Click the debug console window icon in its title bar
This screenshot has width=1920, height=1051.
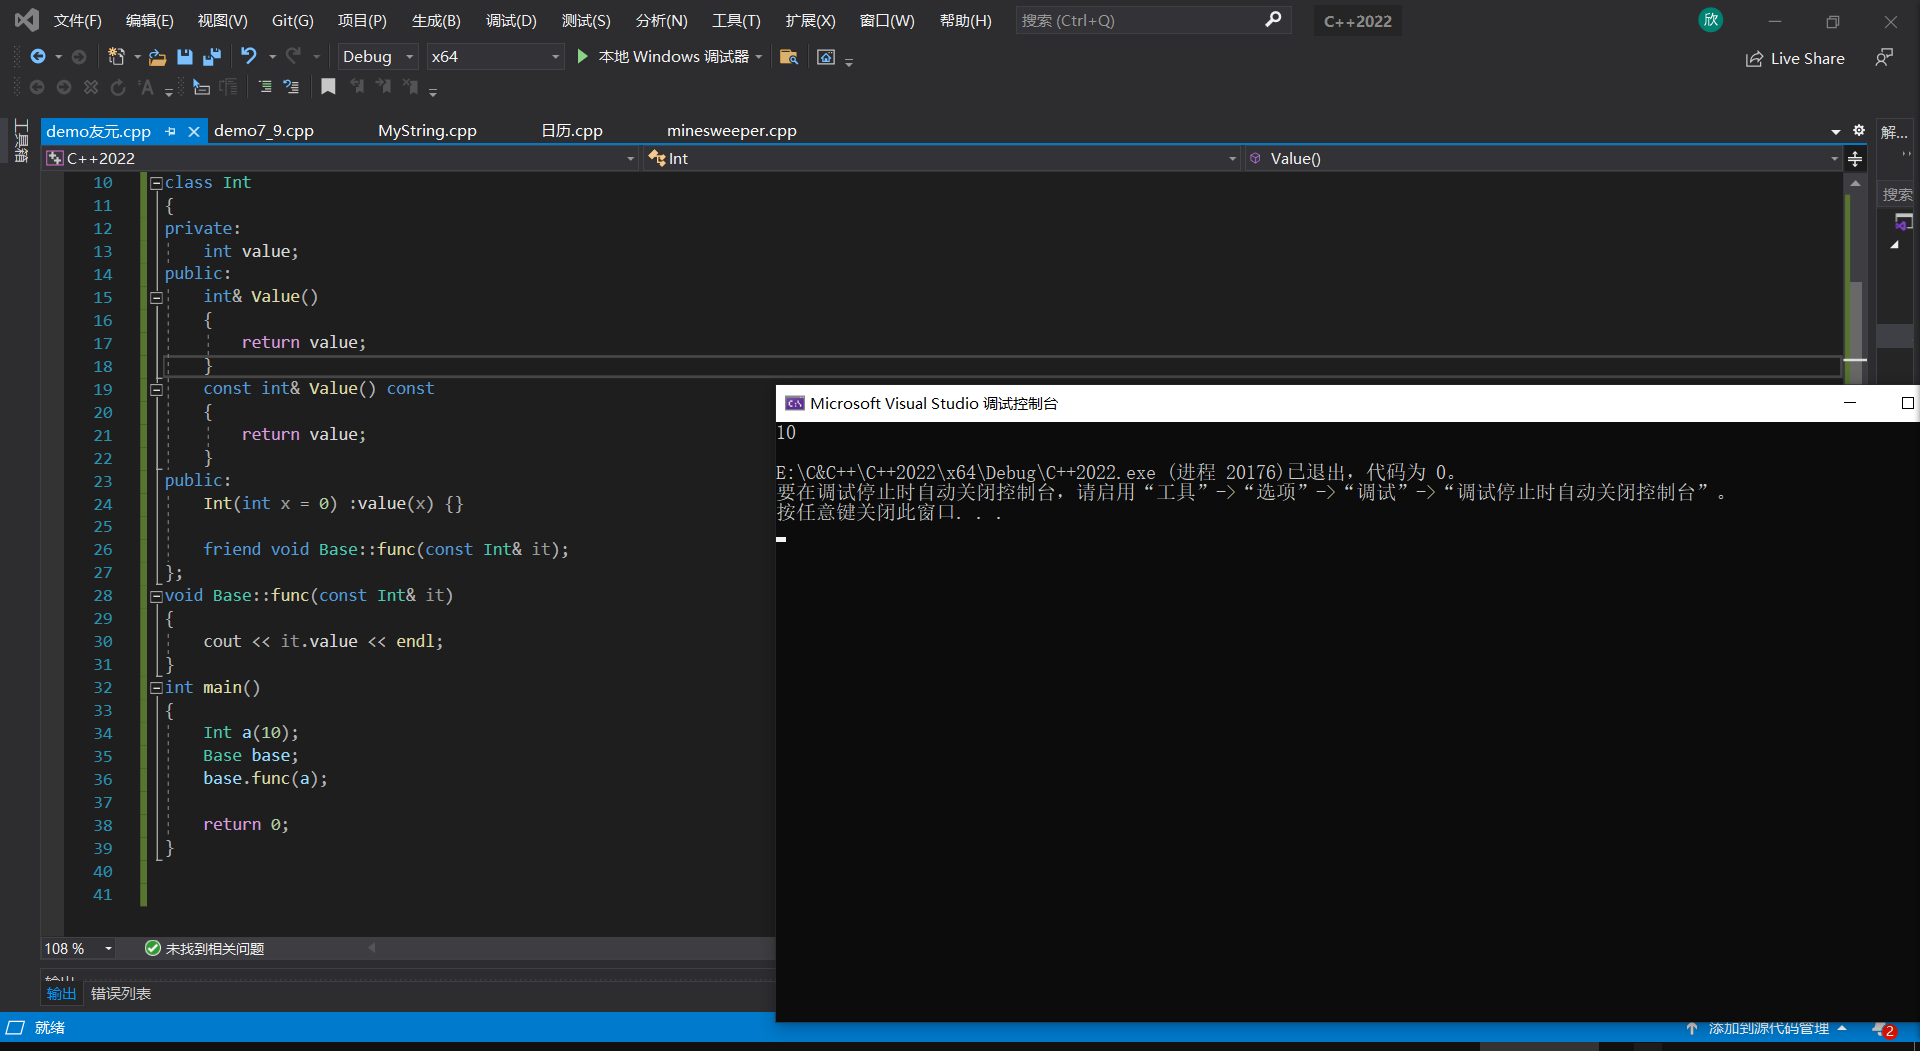click(795, 403)
